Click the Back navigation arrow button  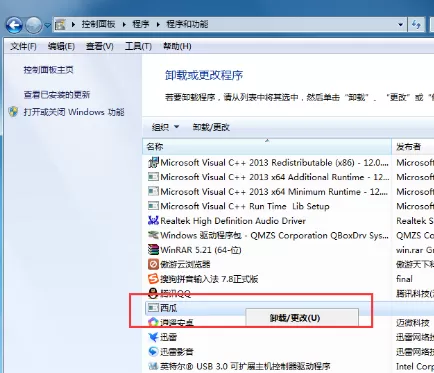point(14,25)
